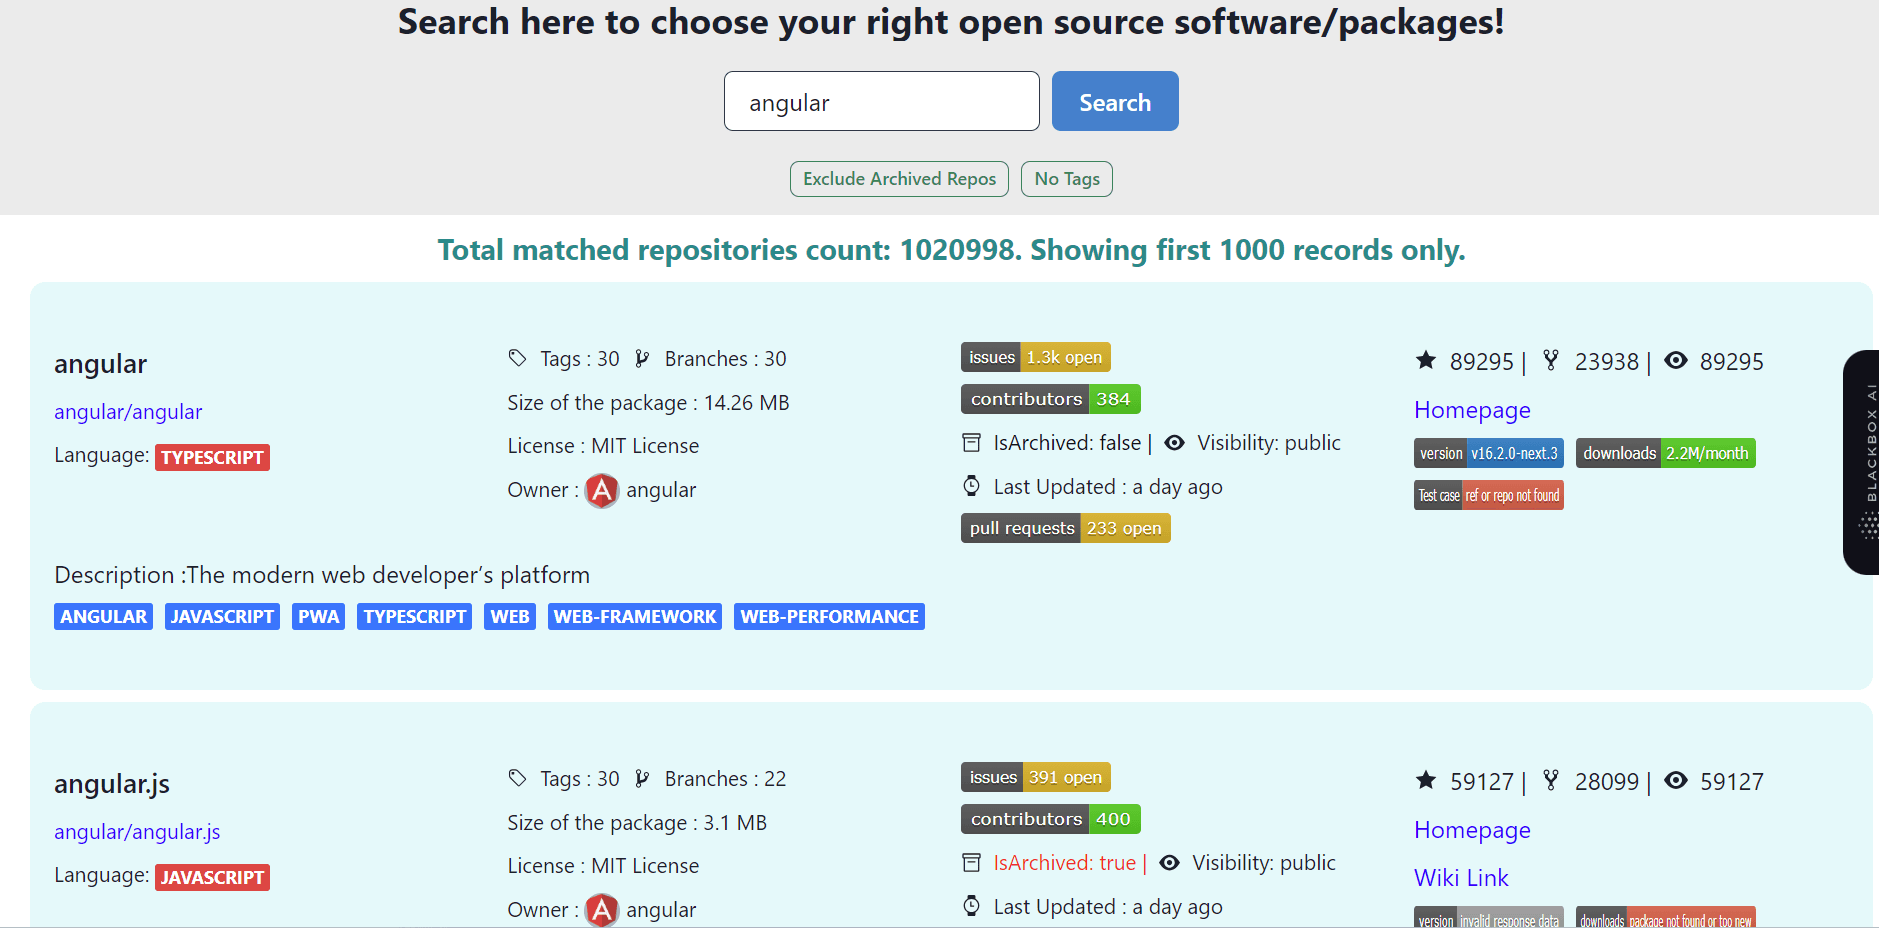Select the WEB-PERFORMANCE topic tag

[x=829, y=617]
